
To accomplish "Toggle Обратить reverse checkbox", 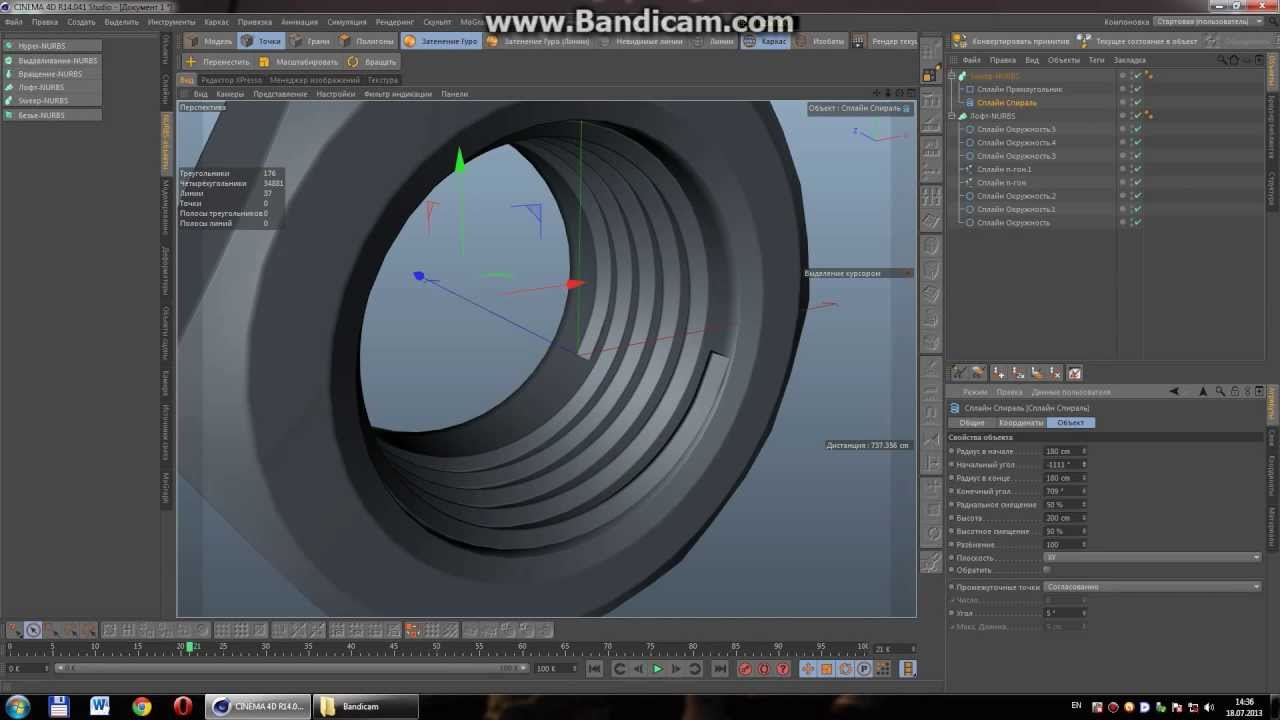I will tap(1047, 570).
